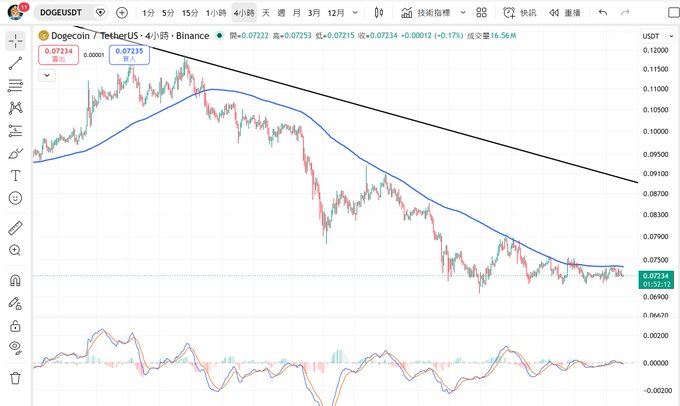Open the indicator templates grid icon

click(x=481, y=13)
